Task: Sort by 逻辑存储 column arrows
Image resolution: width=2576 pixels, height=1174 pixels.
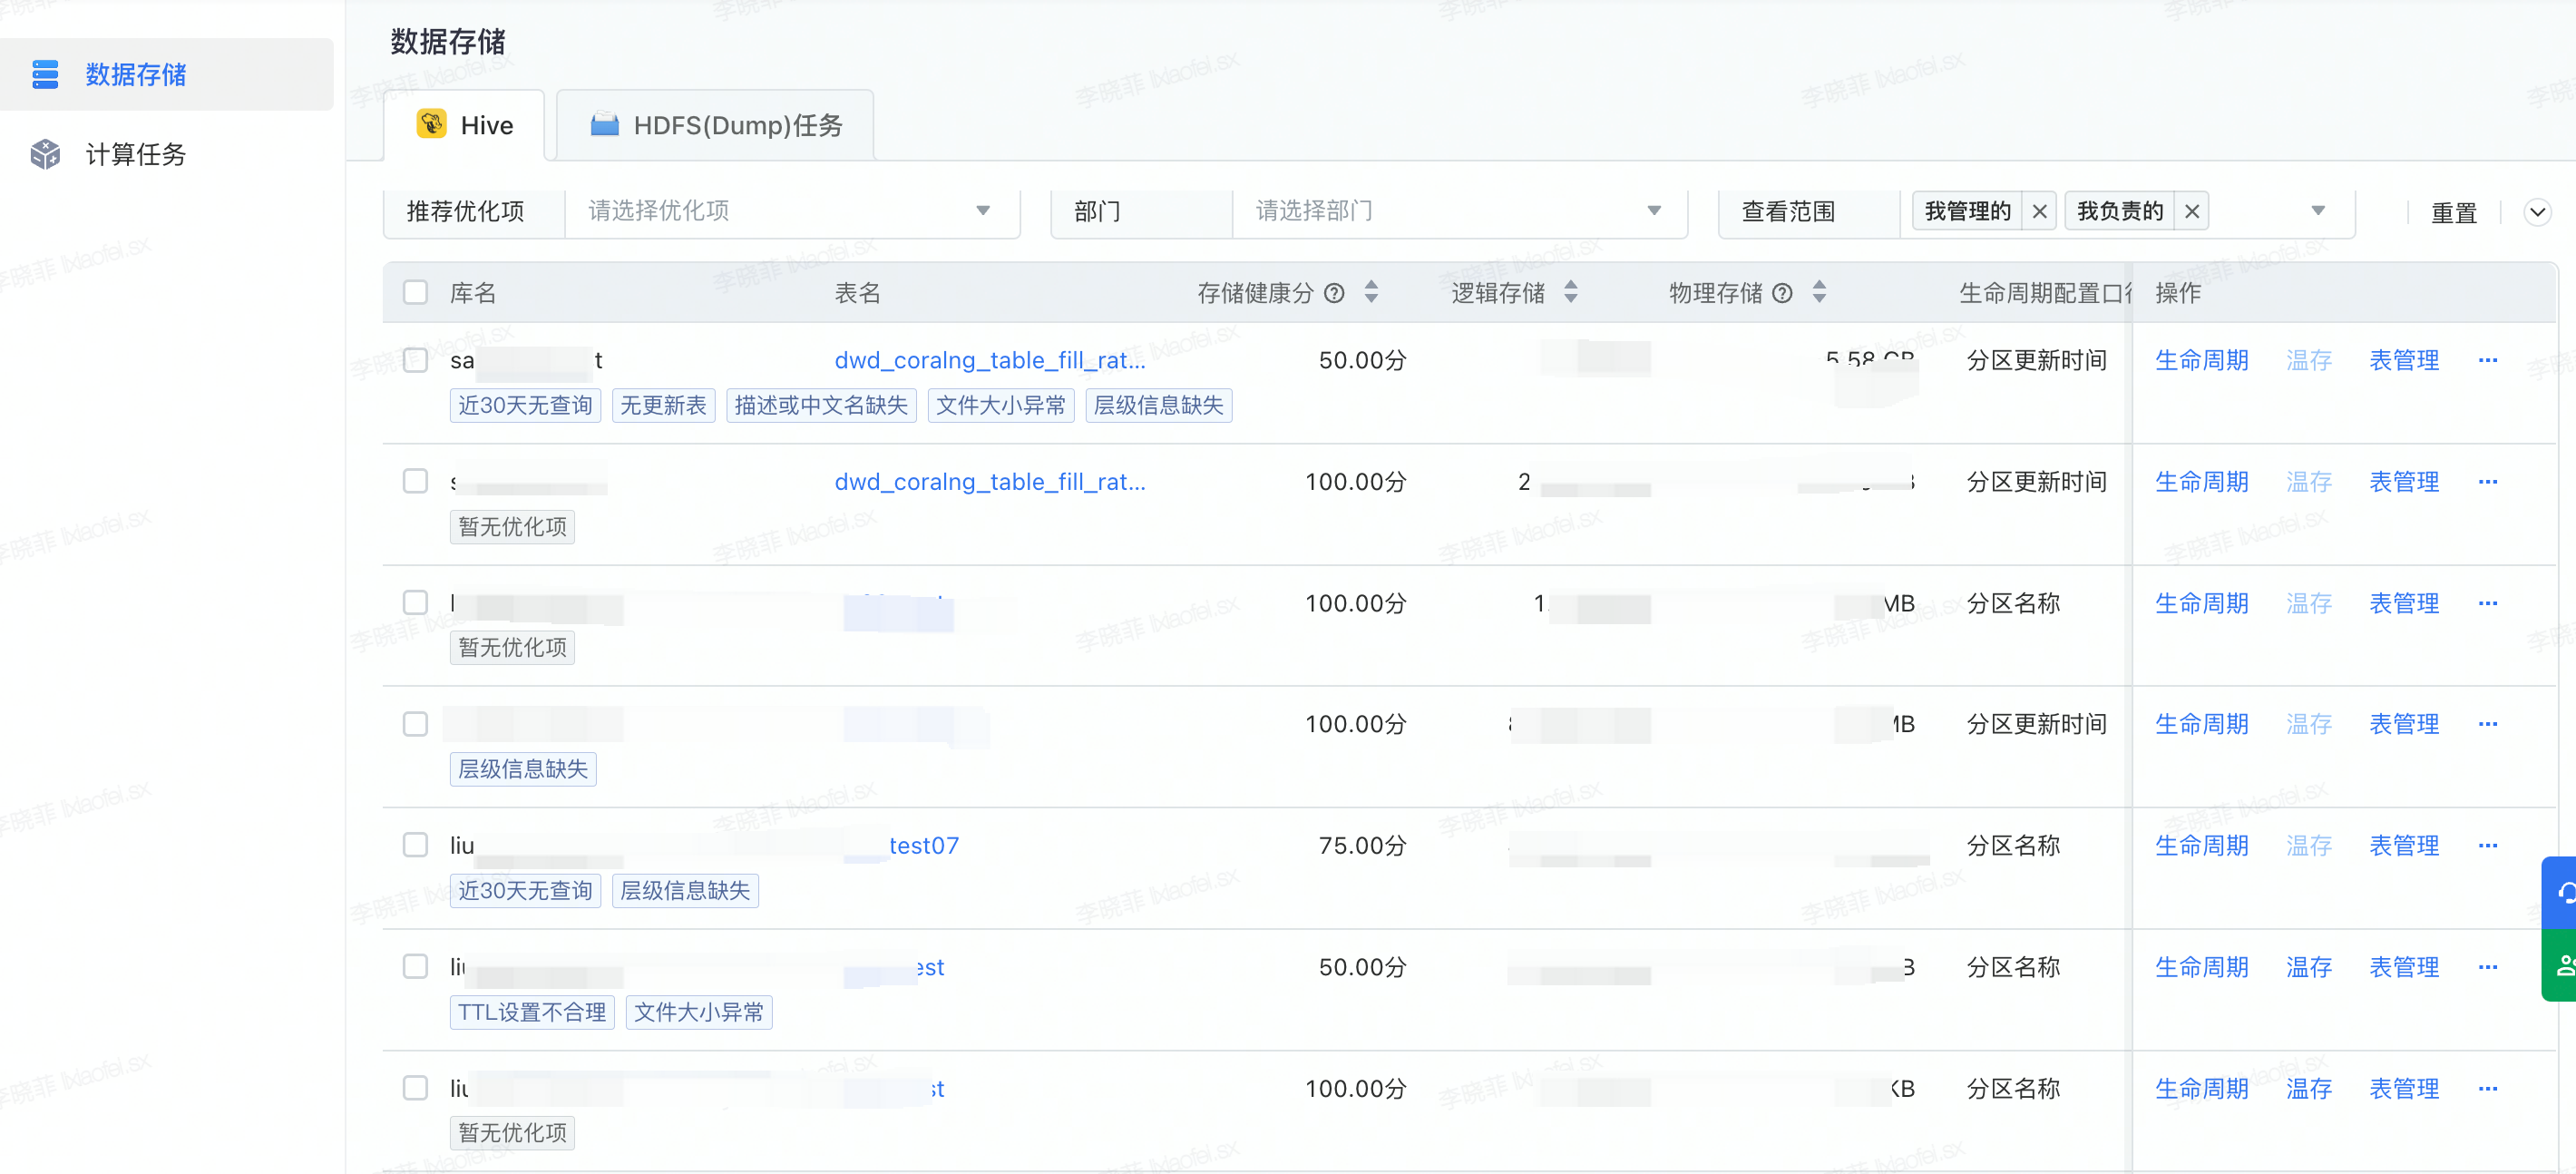Action: (1571, 292)
